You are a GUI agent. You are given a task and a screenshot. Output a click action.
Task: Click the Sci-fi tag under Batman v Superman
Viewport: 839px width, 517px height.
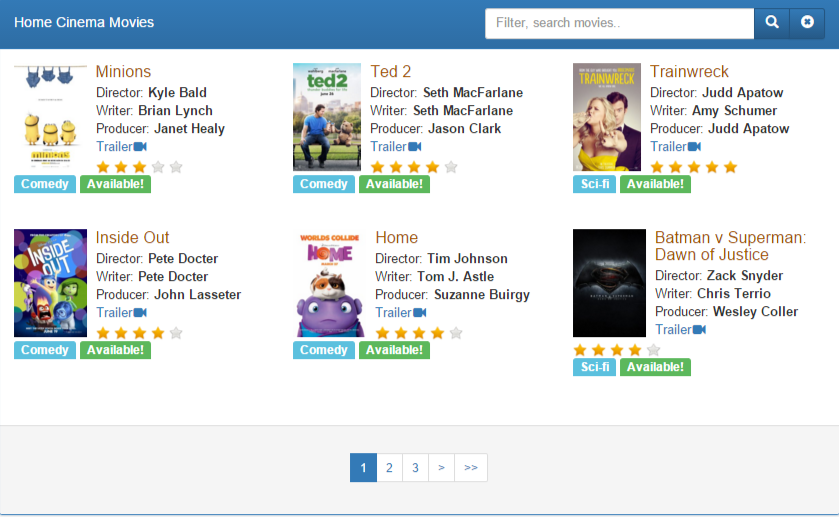[594, 367]
